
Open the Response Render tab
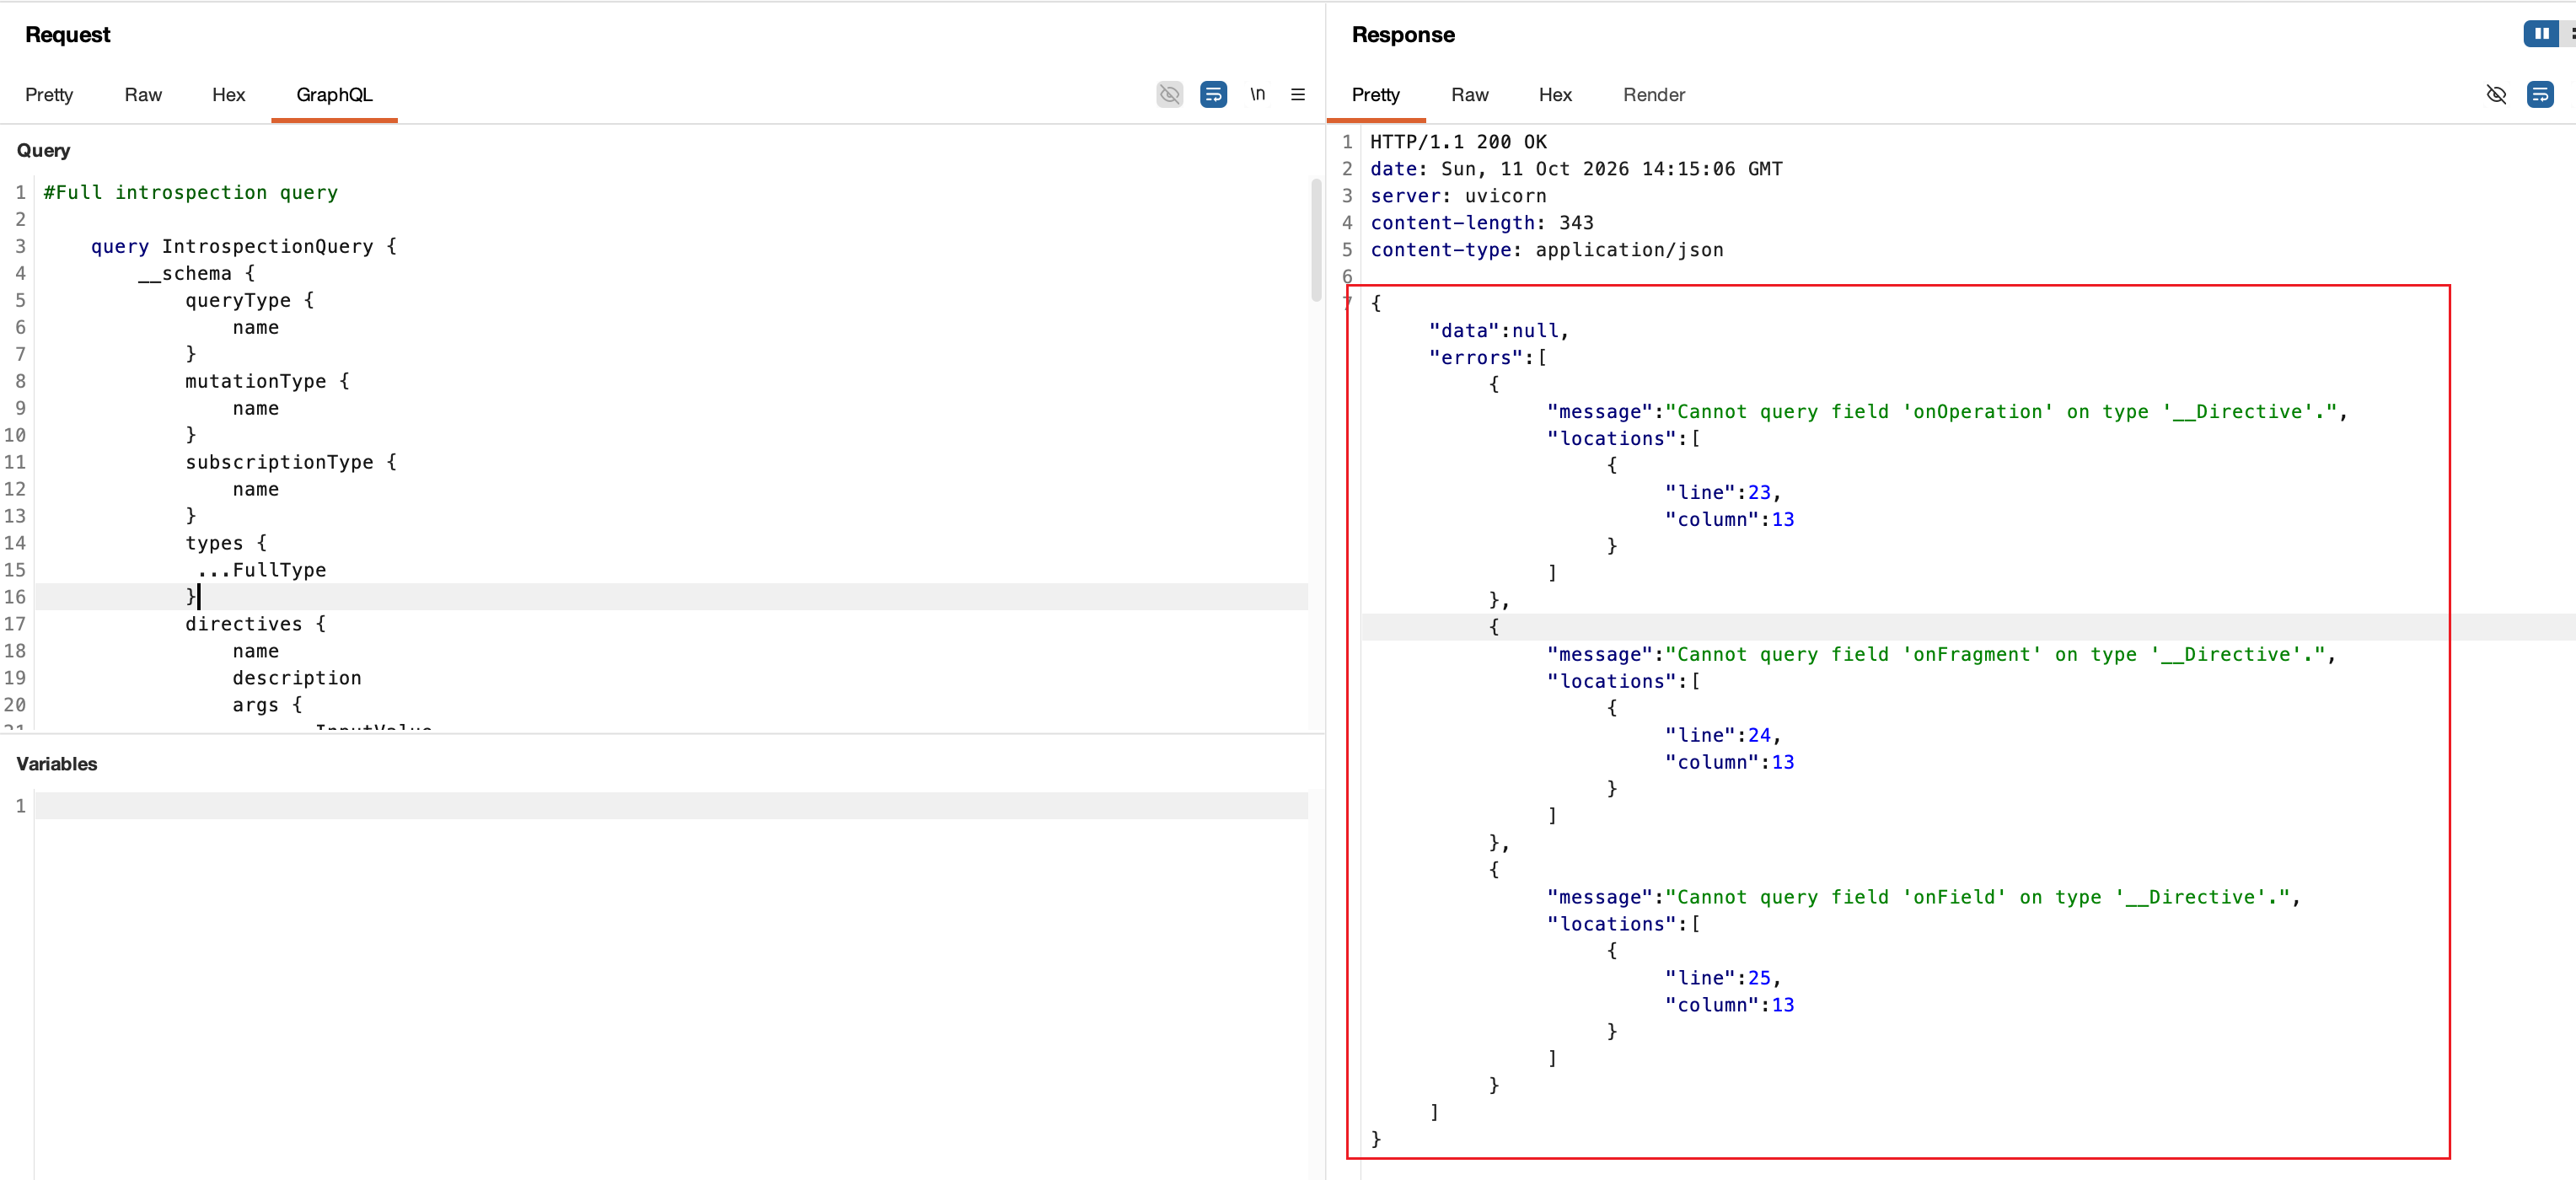[1654, 94]
